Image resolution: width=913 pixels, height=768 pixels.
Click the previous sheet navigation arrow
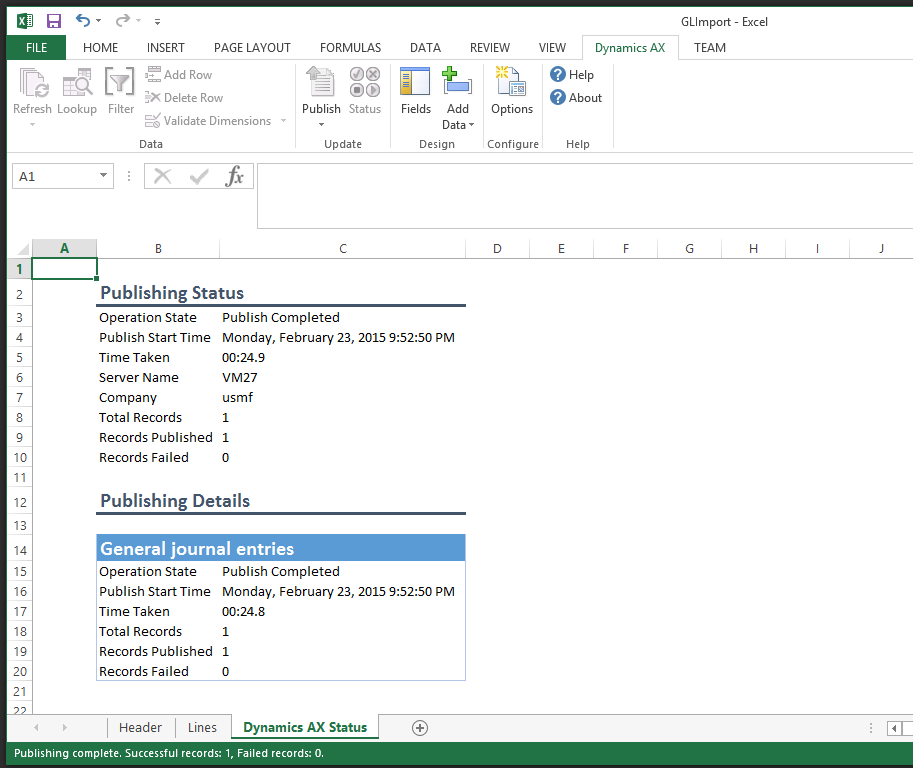click(x=36, y=727)
